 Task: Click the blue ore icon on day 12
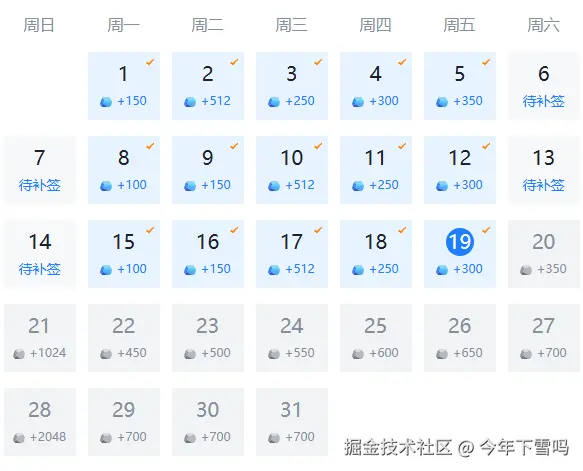point(442,186)
